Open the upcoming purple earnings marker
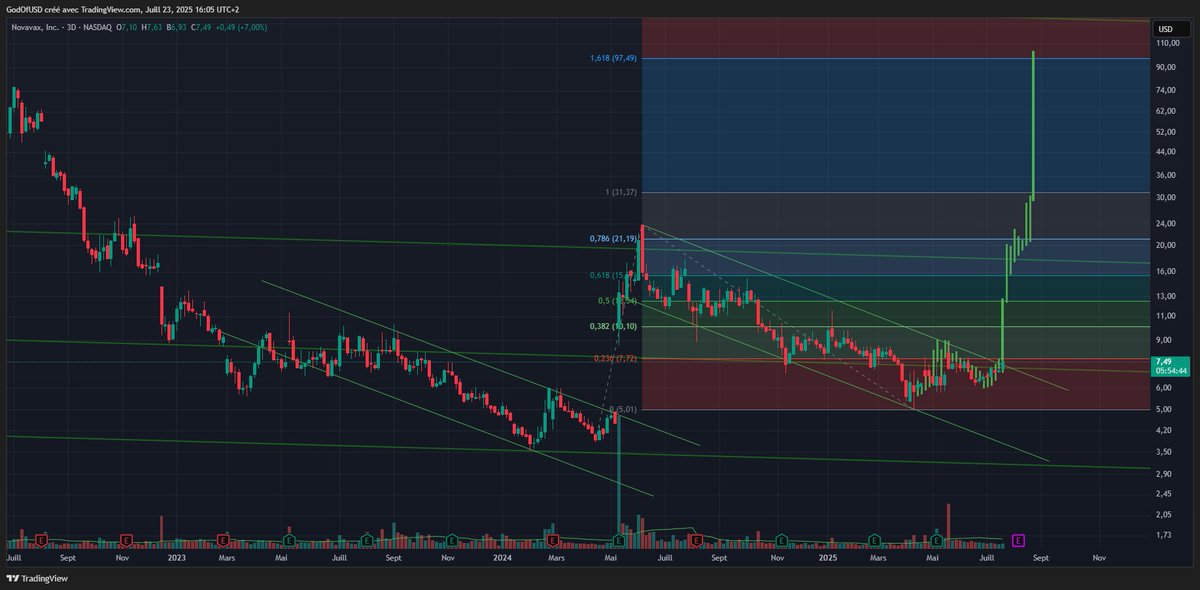Screen dimensions: 1200x590 point(1017,540)
